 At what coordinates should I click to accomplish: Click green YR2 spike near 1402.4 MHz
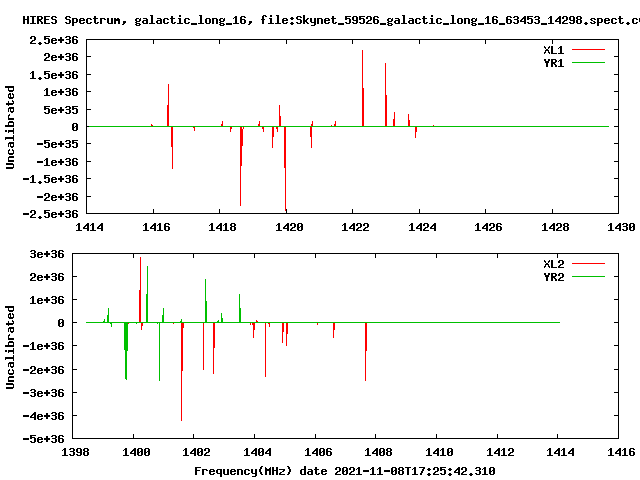click(206, 301)
